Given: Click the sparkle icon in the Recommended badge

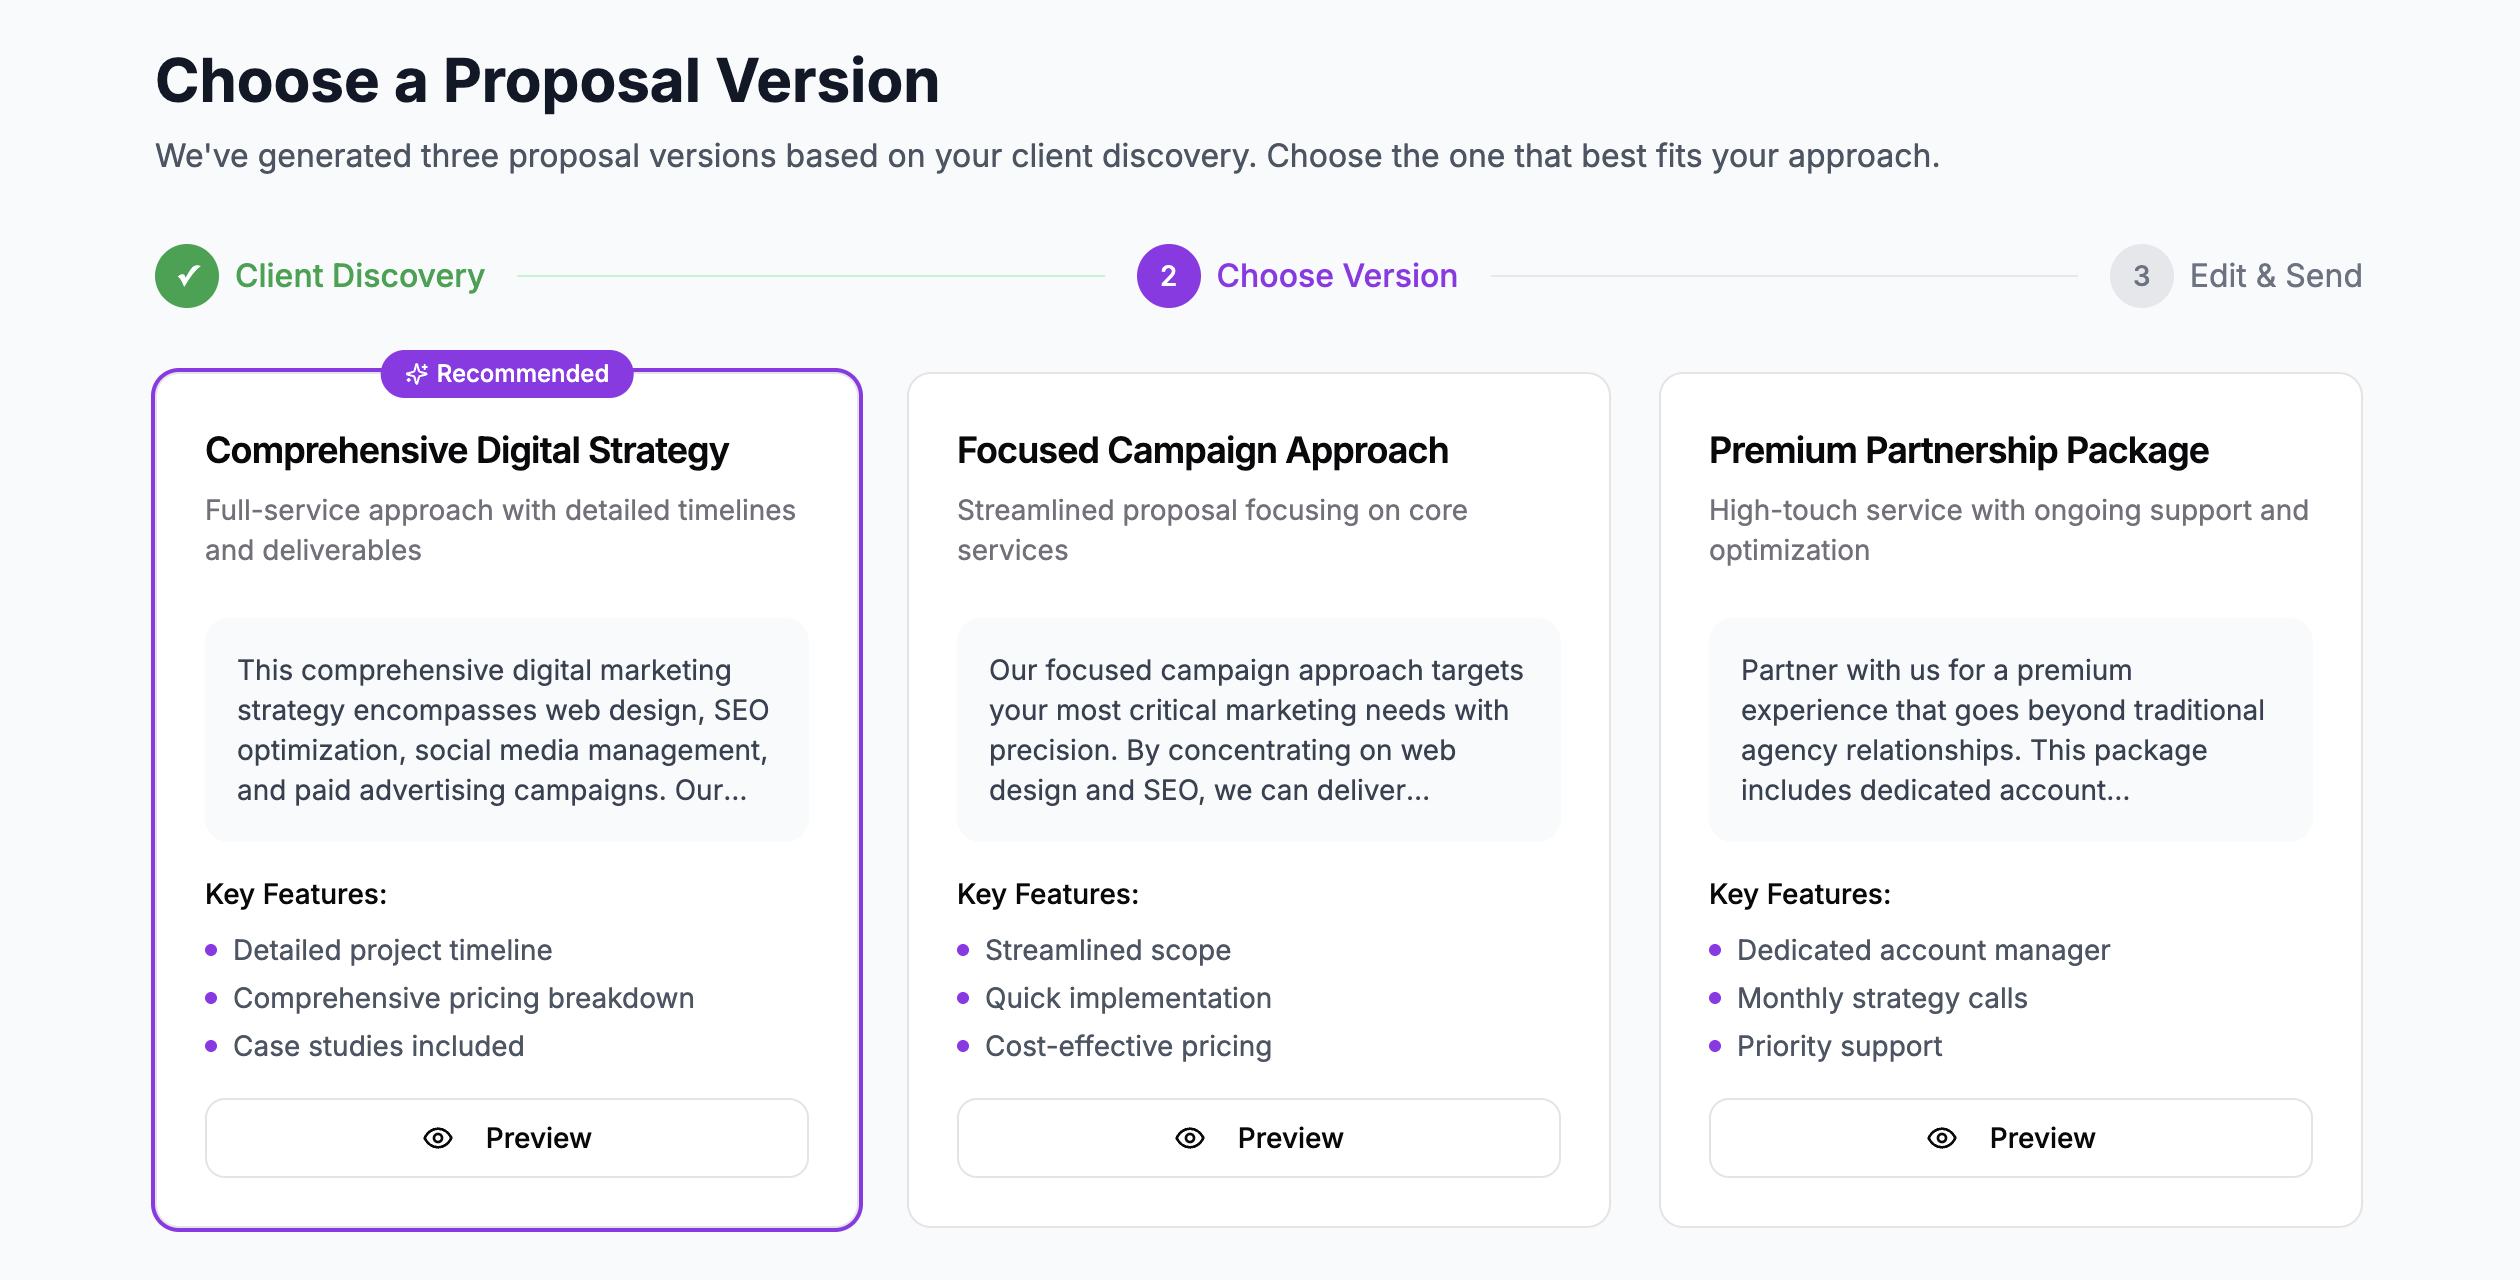Looking at the screenshot, I should [x=417, y=374].
